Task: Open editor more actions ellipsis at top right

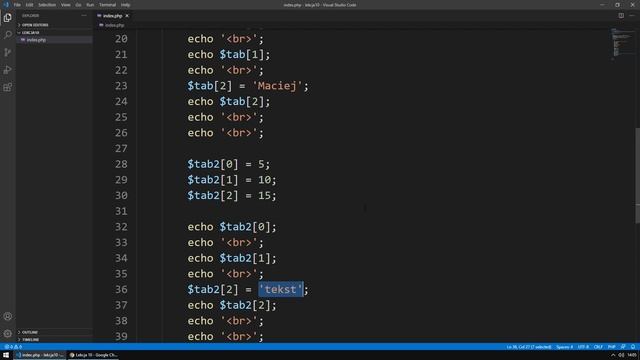Action: (x=632, y=16)
